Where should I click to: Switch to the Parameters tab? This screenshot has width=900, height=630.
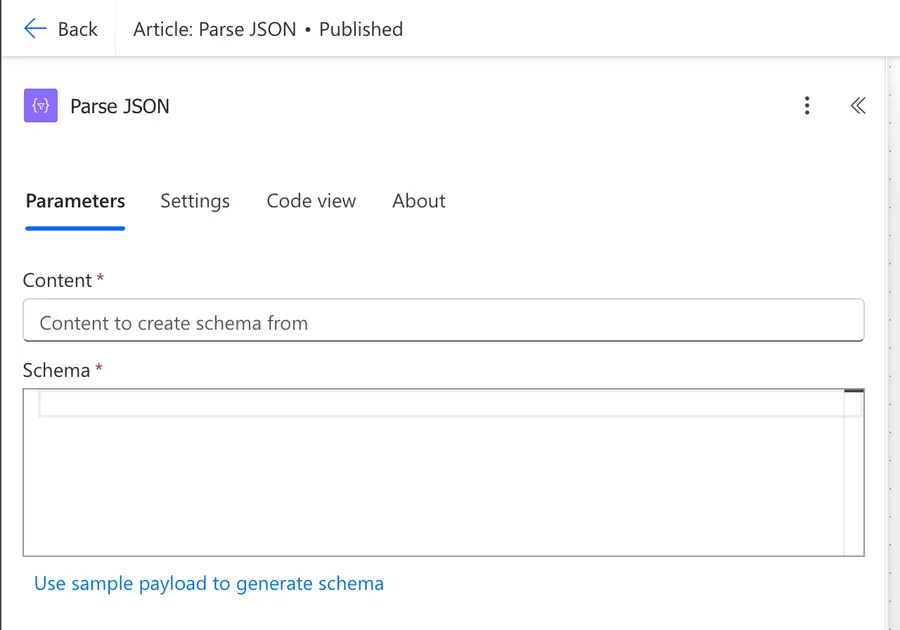click(75, 201)
